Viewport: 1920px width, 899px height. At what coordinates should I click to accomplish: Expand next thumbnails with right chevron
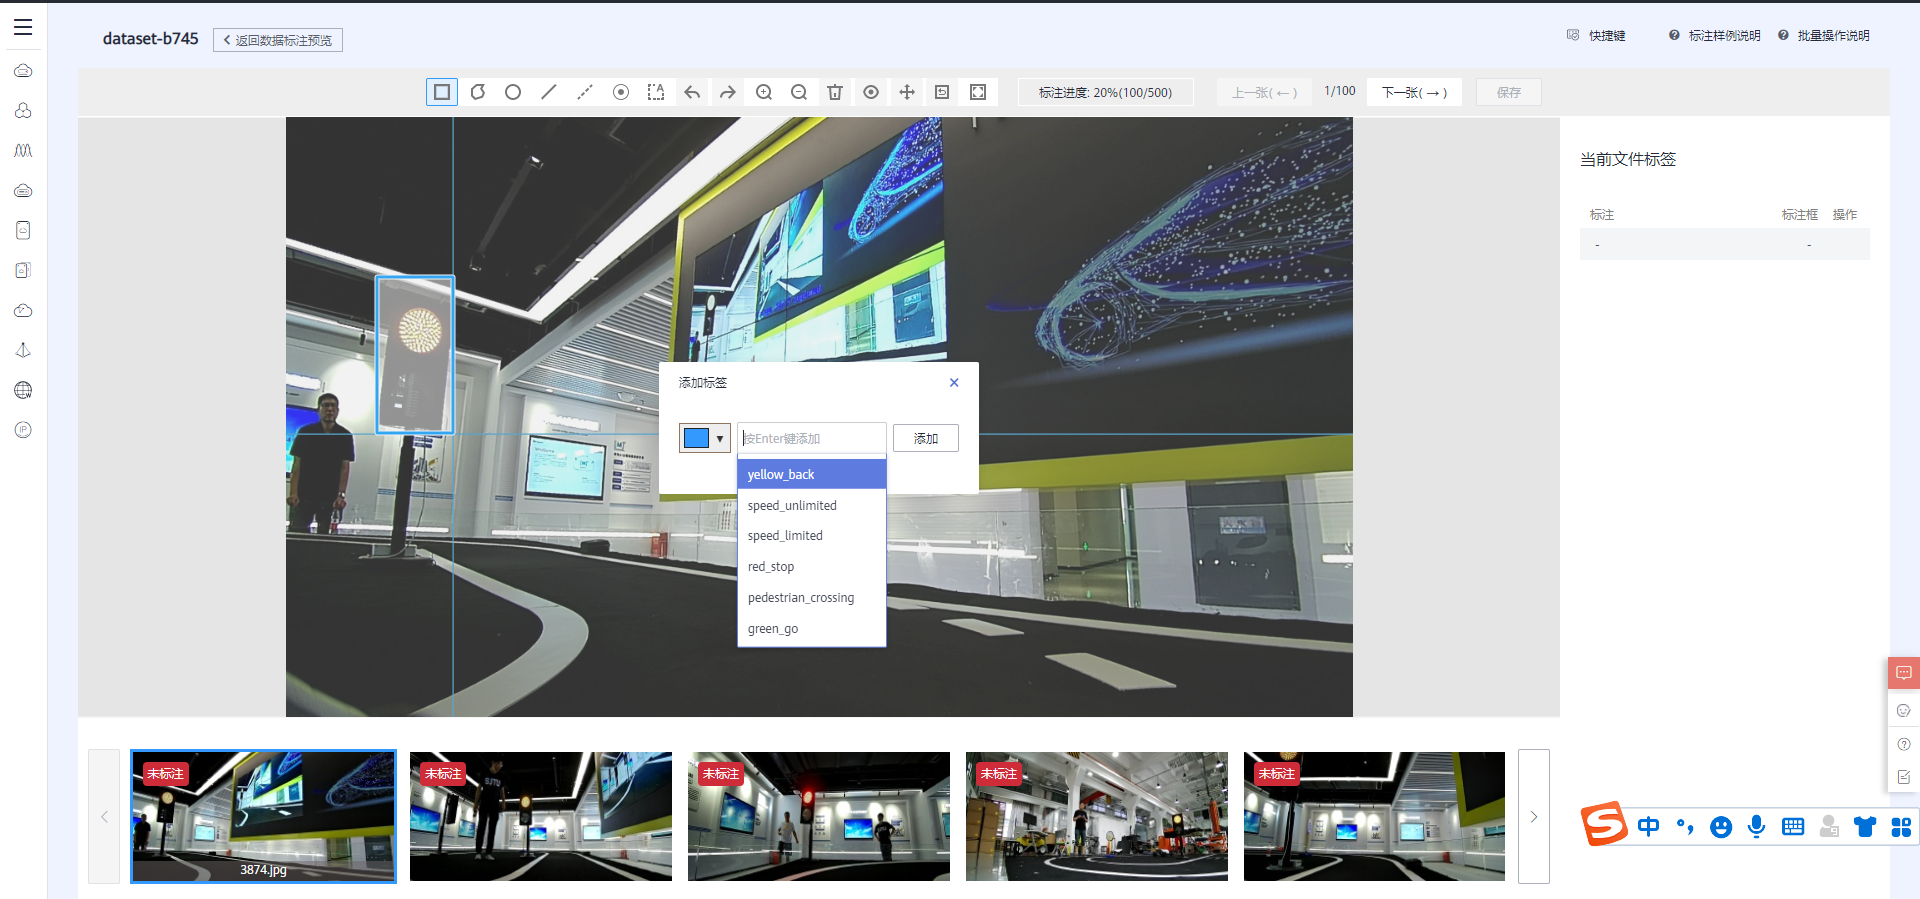point(1533,816)
